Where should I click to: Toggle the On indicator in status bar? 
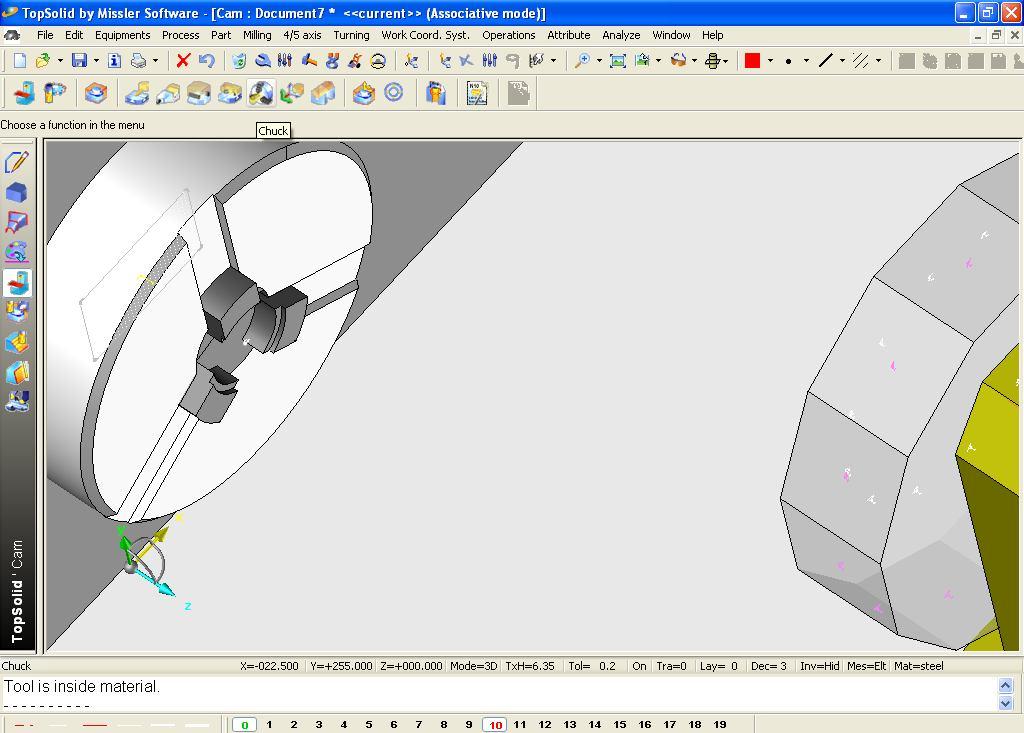click(639, 666)
